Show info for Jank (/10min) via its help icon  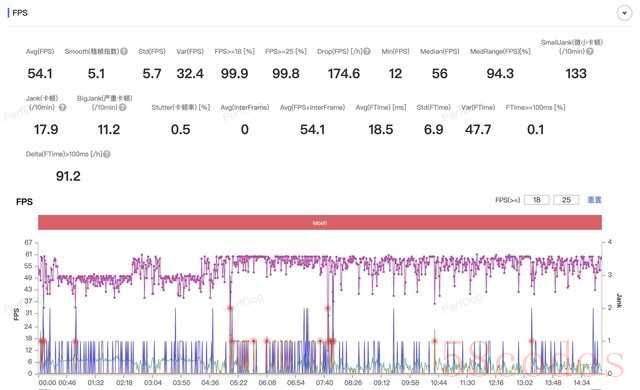(62, 107)
